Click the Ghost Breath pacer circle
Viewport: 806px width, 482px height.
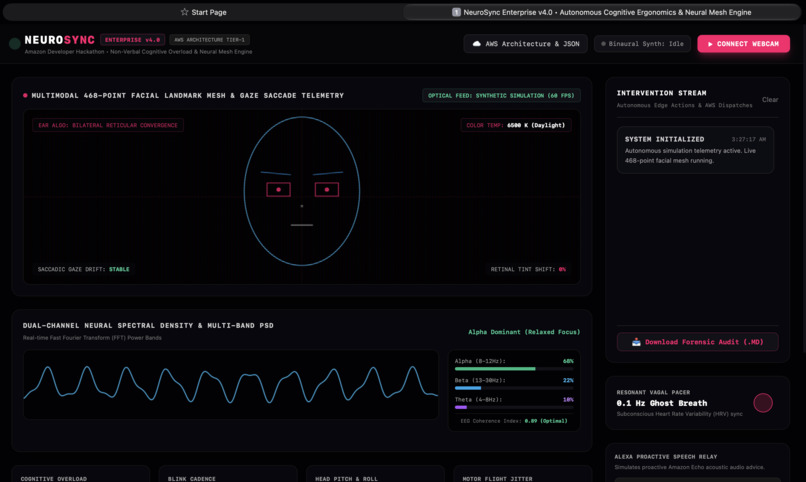(x=763, y=403)
